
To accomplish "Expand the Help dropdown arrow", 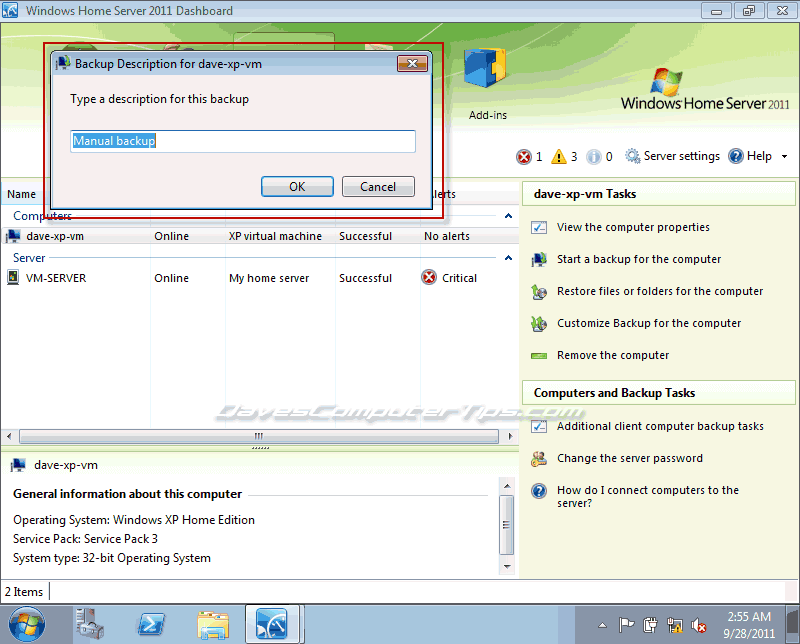I will click(x=784, y=157).
